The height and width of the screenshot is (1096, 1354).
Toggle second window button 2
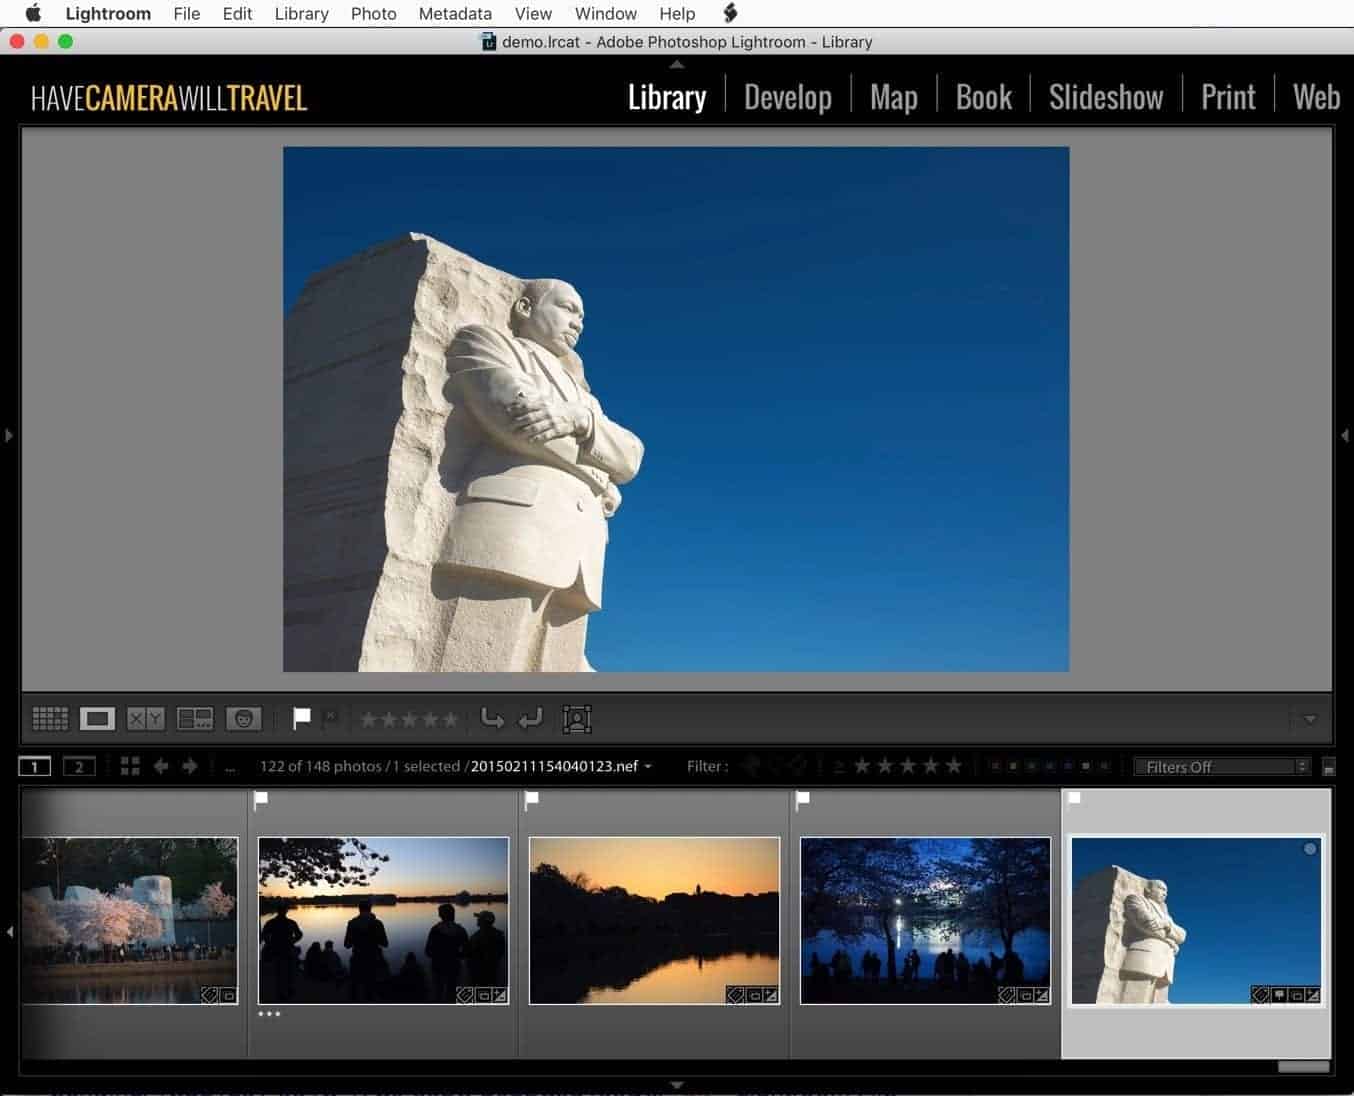[x=79, y=767]
